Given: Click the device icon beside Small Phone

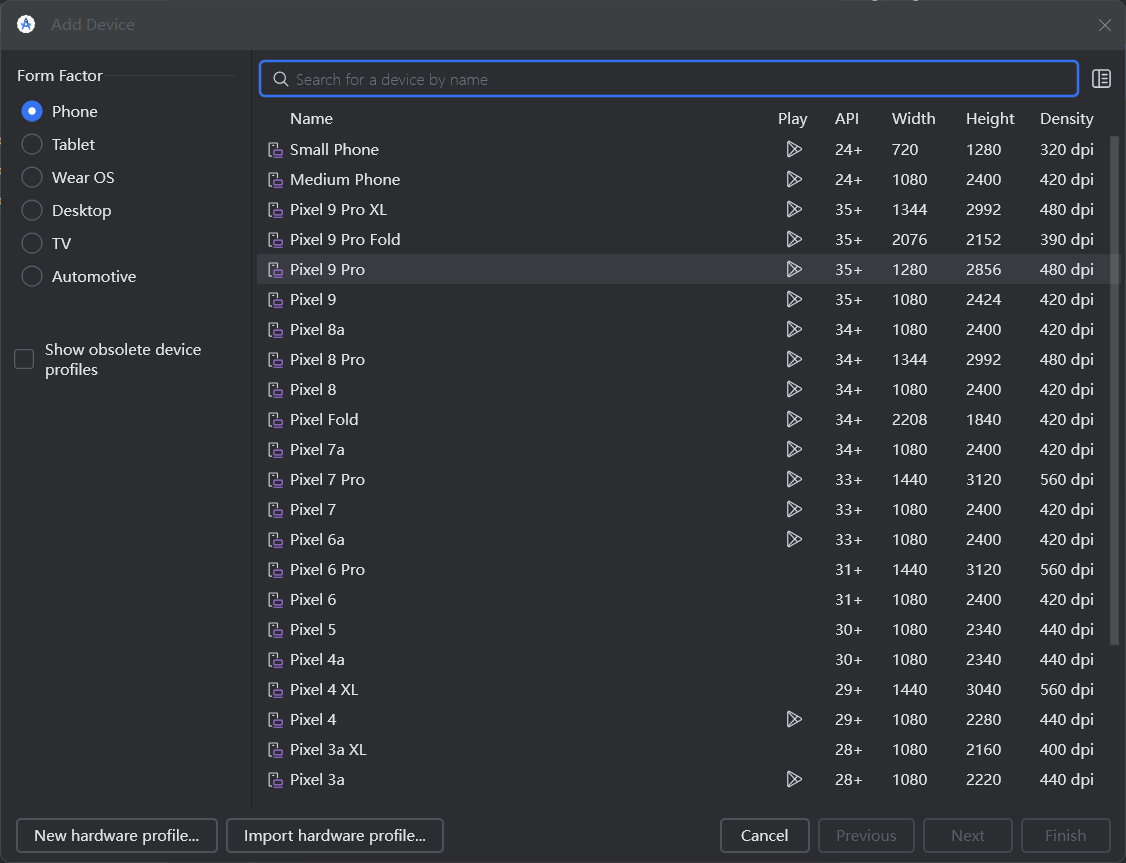Looking at the screenshot, I should (x=275, y=149).
